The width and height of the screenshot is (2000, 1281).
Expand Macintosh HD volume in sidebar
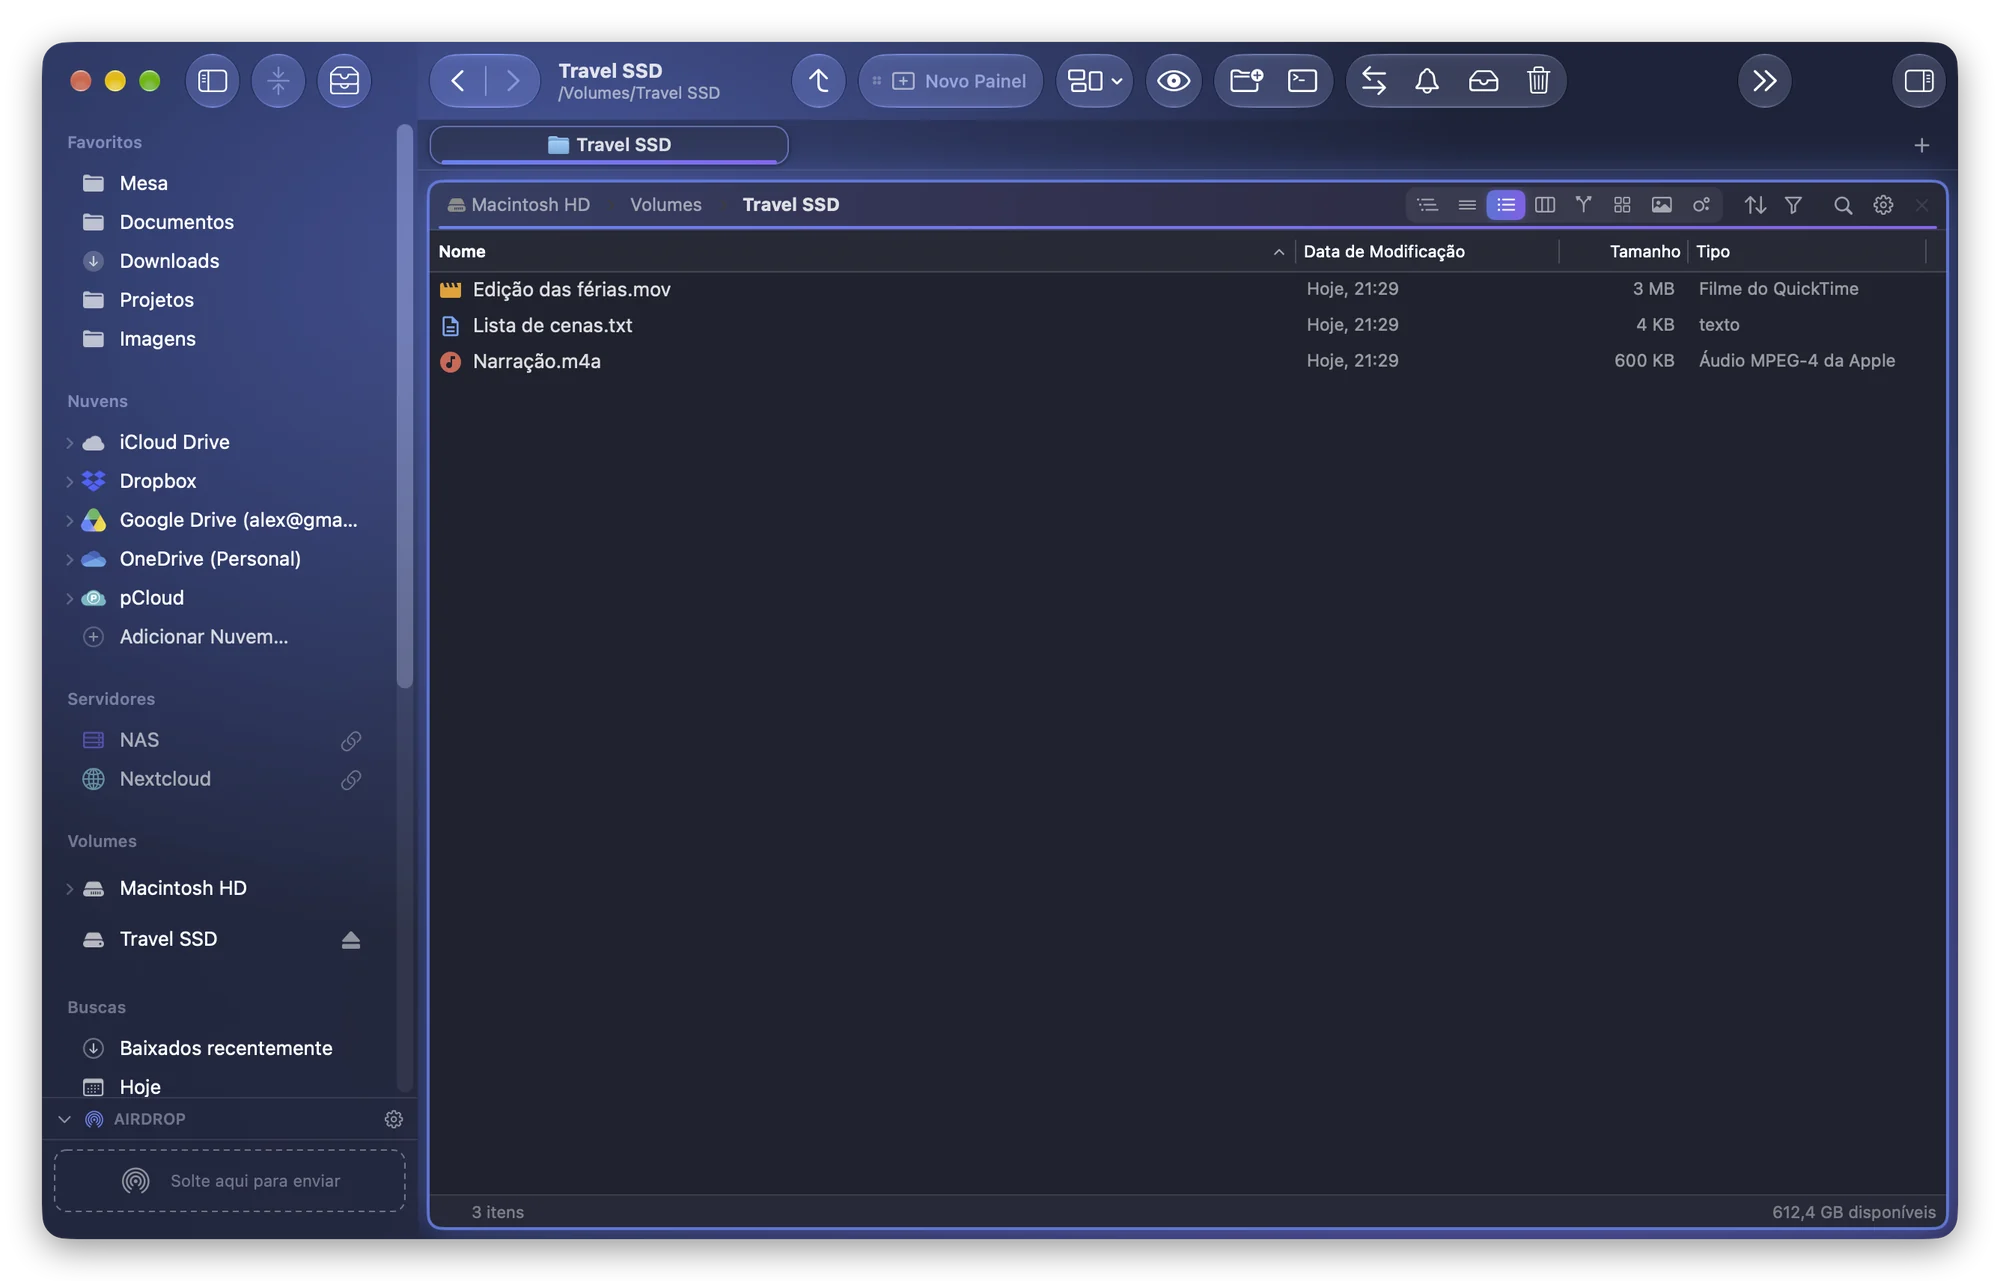click(x=69, y=888)
